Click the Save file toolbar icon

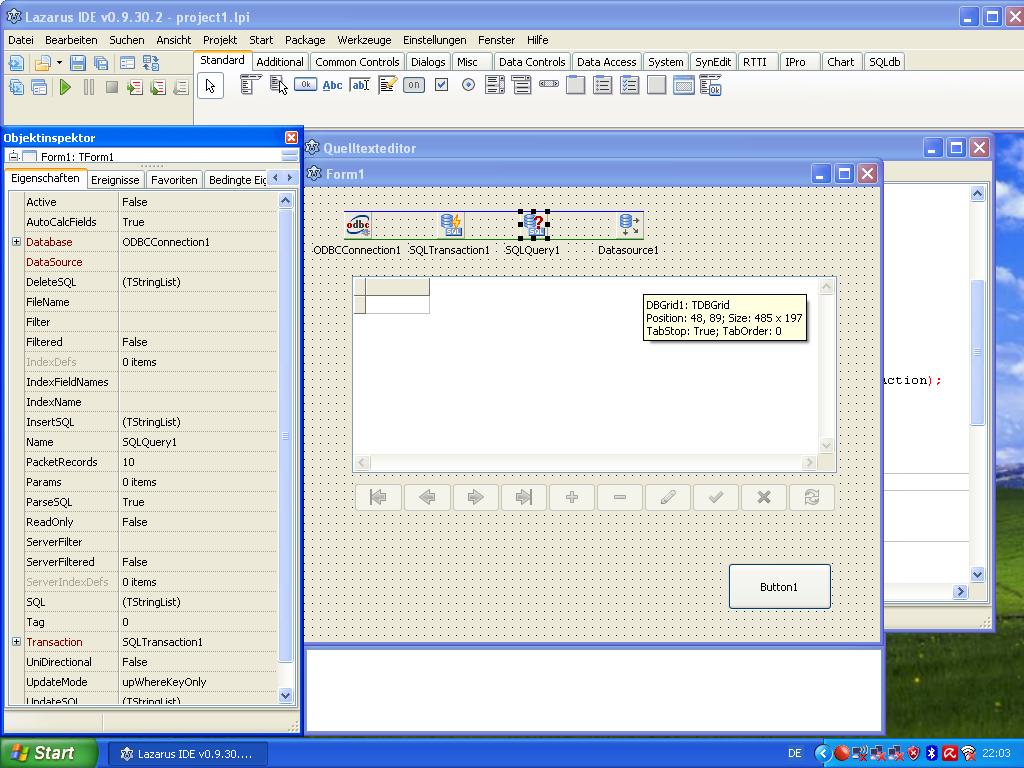[79, 63]
